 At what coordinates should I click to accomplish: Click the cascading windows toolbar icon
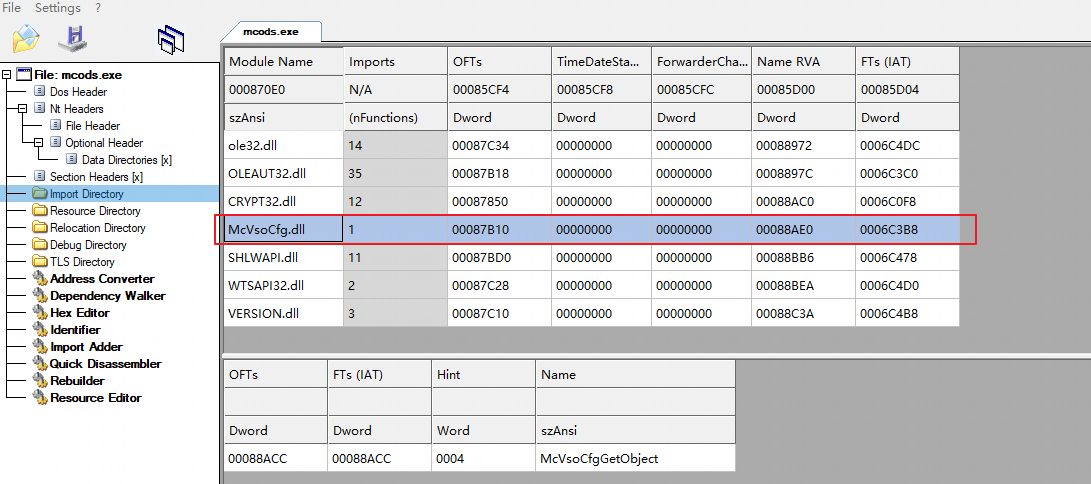point(171,40)
